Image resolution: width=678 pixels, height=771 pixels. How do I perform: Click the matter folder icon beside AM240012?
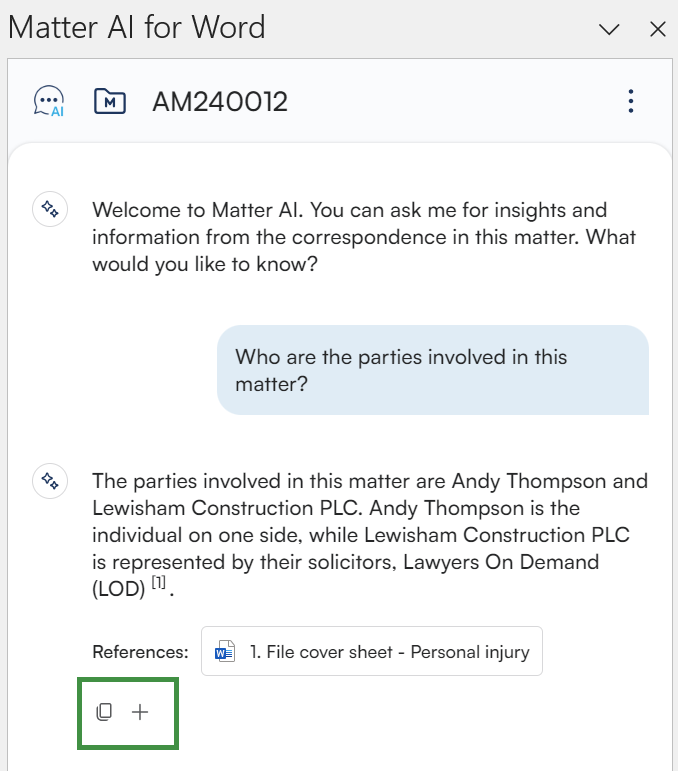coord(109,101)
